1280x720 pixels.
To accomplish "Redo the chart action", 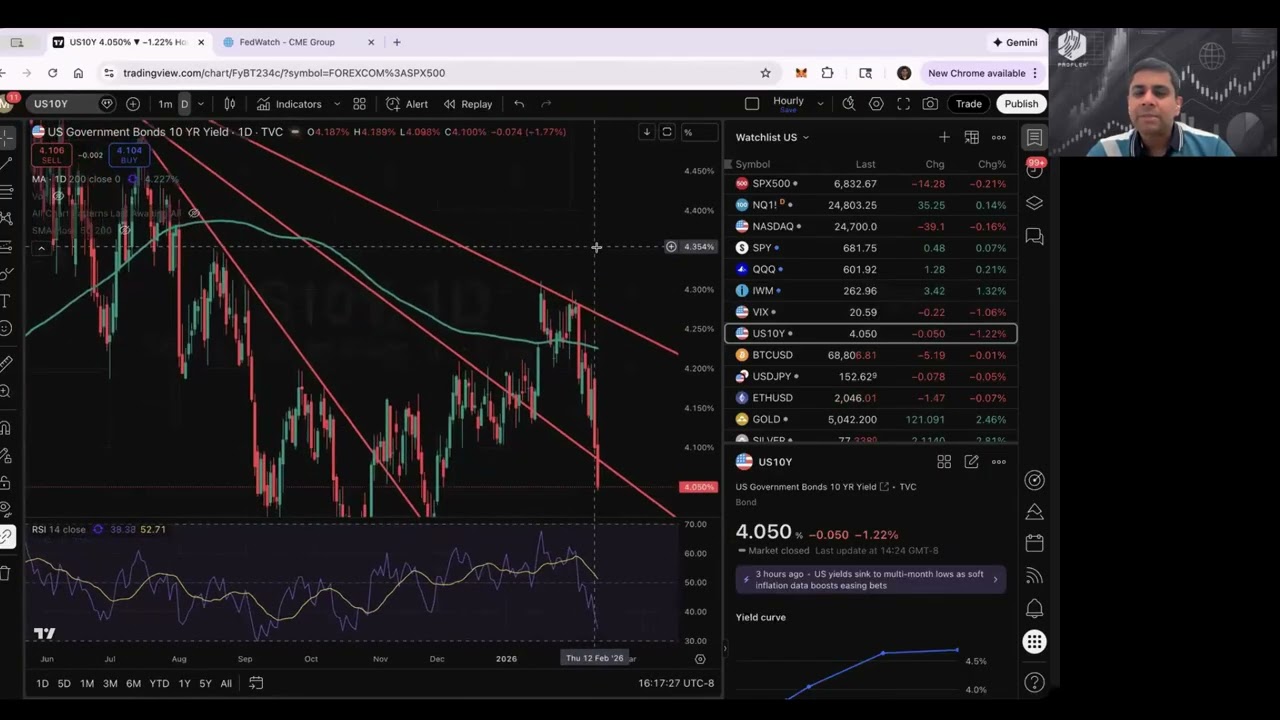I will [546, 104].
